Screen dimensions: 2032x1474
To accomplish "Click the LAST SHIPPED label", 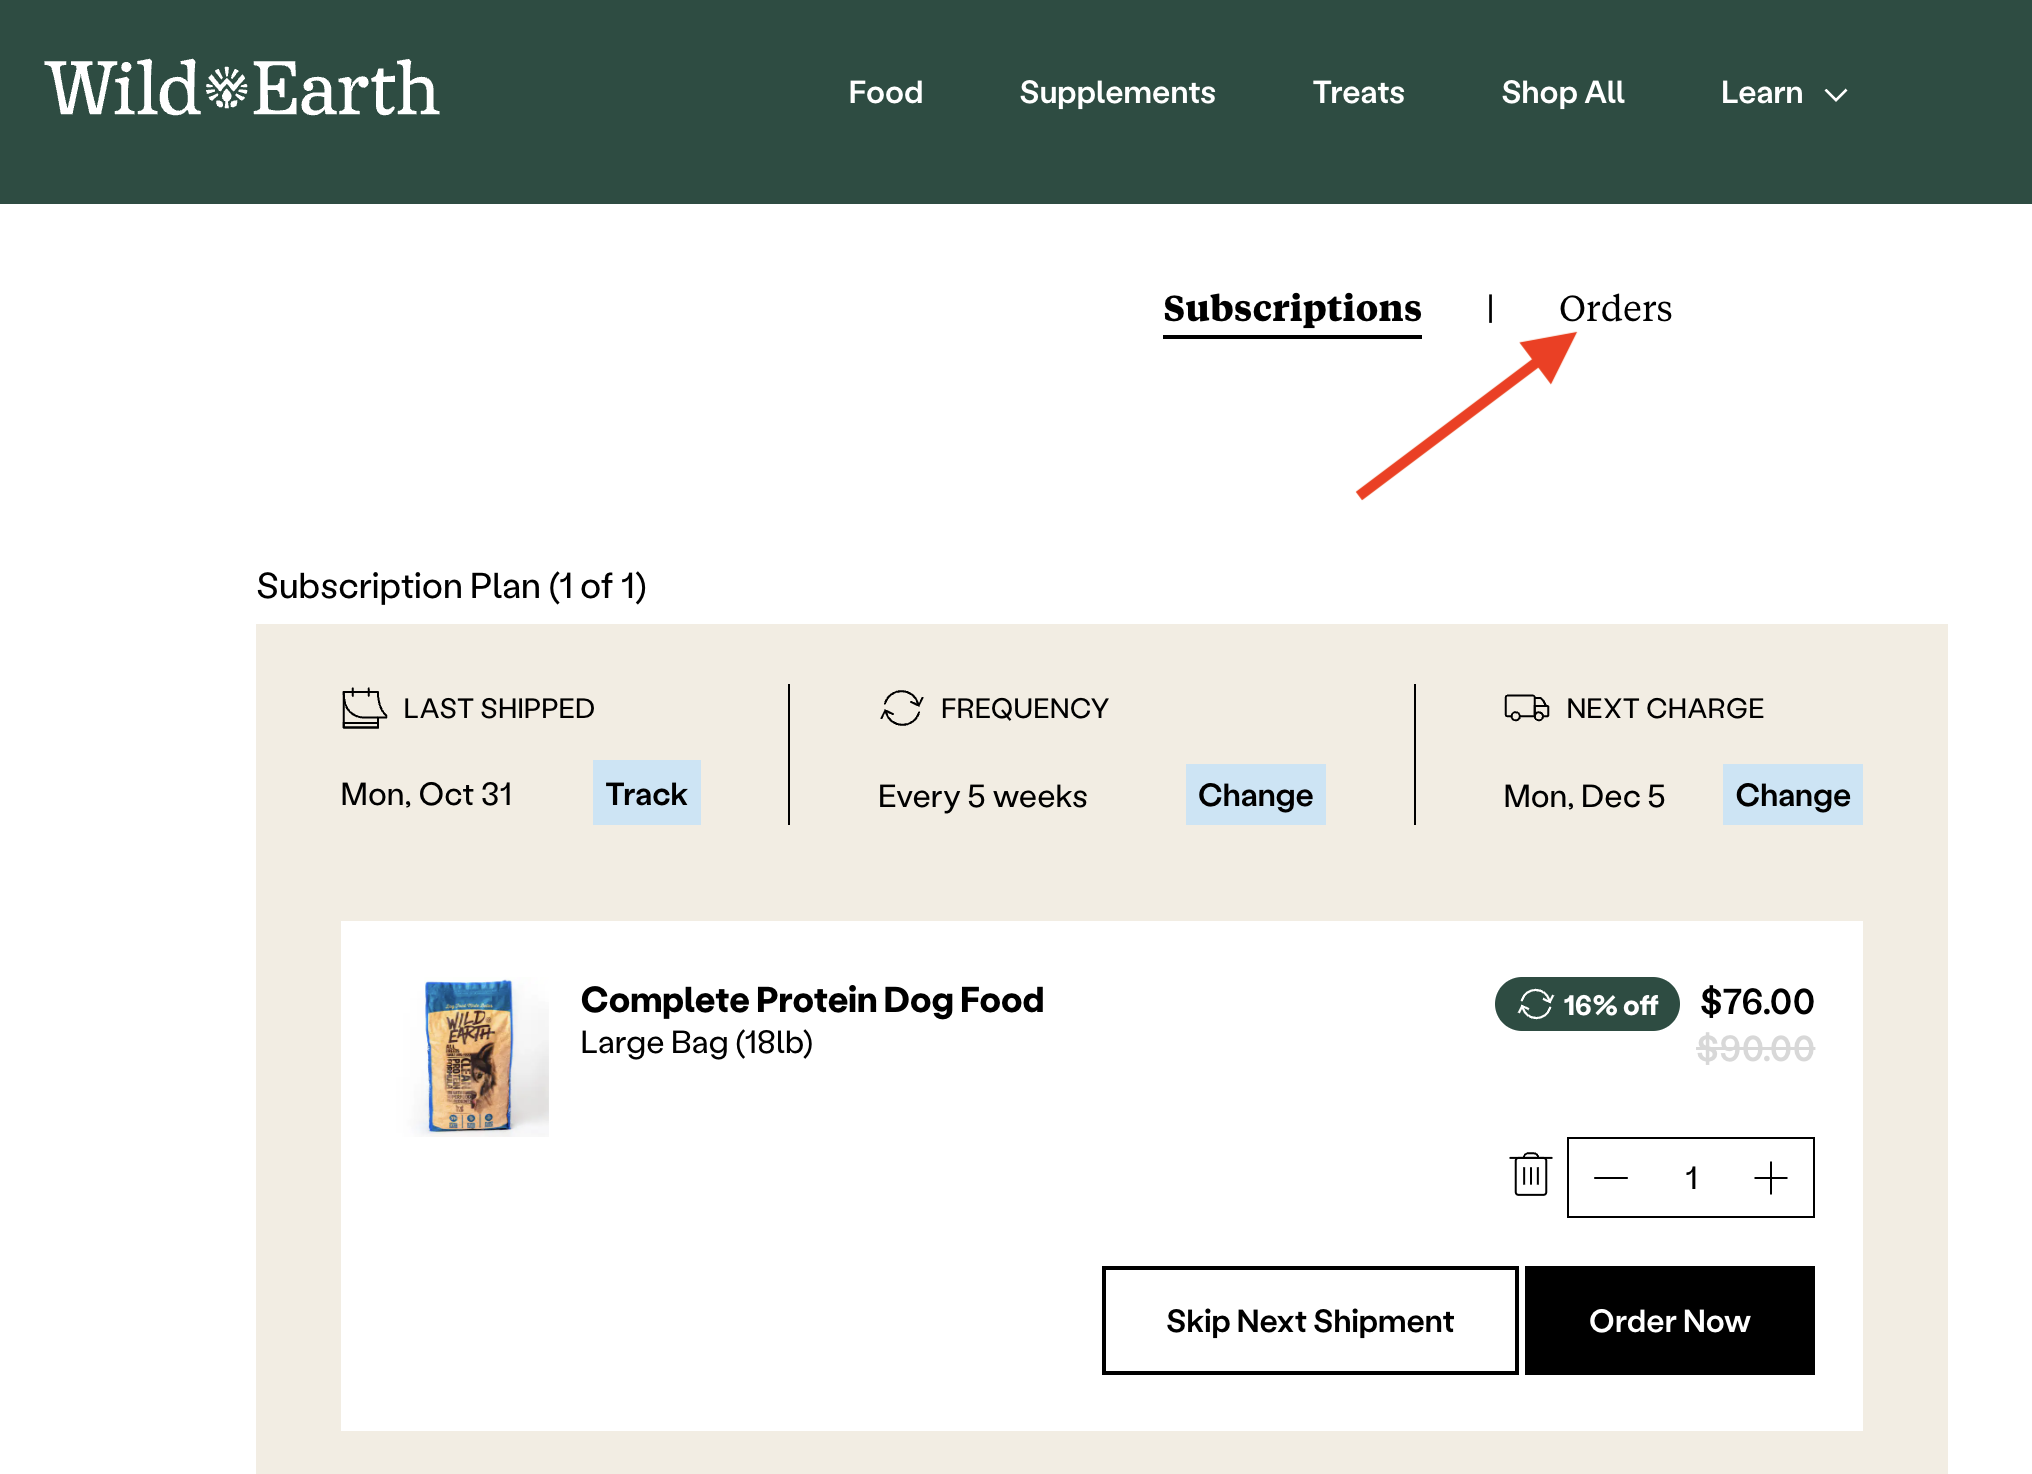I will coord(499,708).
